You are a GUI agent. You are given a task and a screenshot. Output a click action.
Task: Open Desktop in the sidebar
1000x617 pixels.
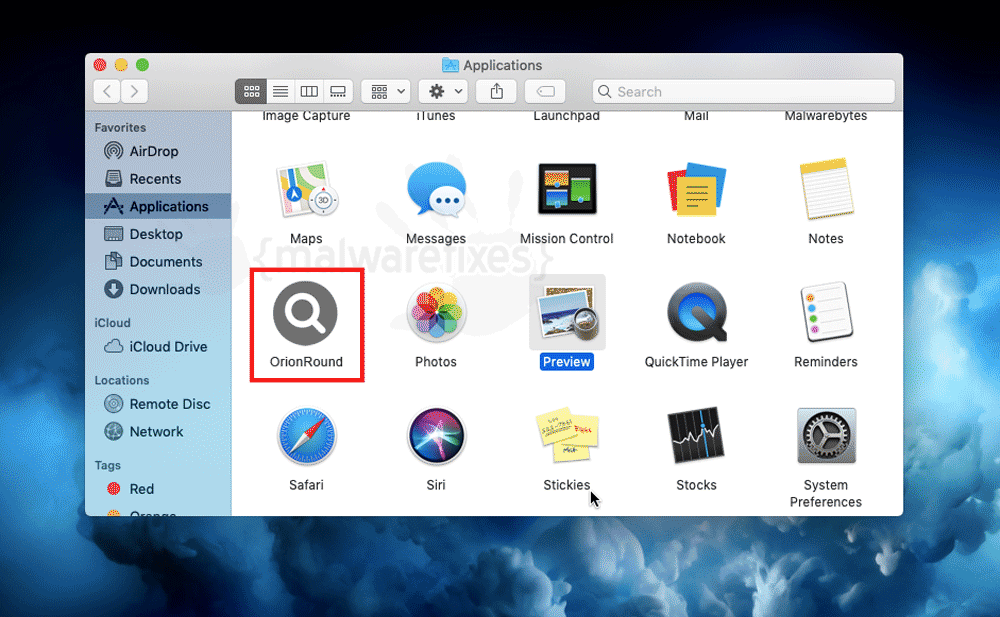[x=158, y=234]
